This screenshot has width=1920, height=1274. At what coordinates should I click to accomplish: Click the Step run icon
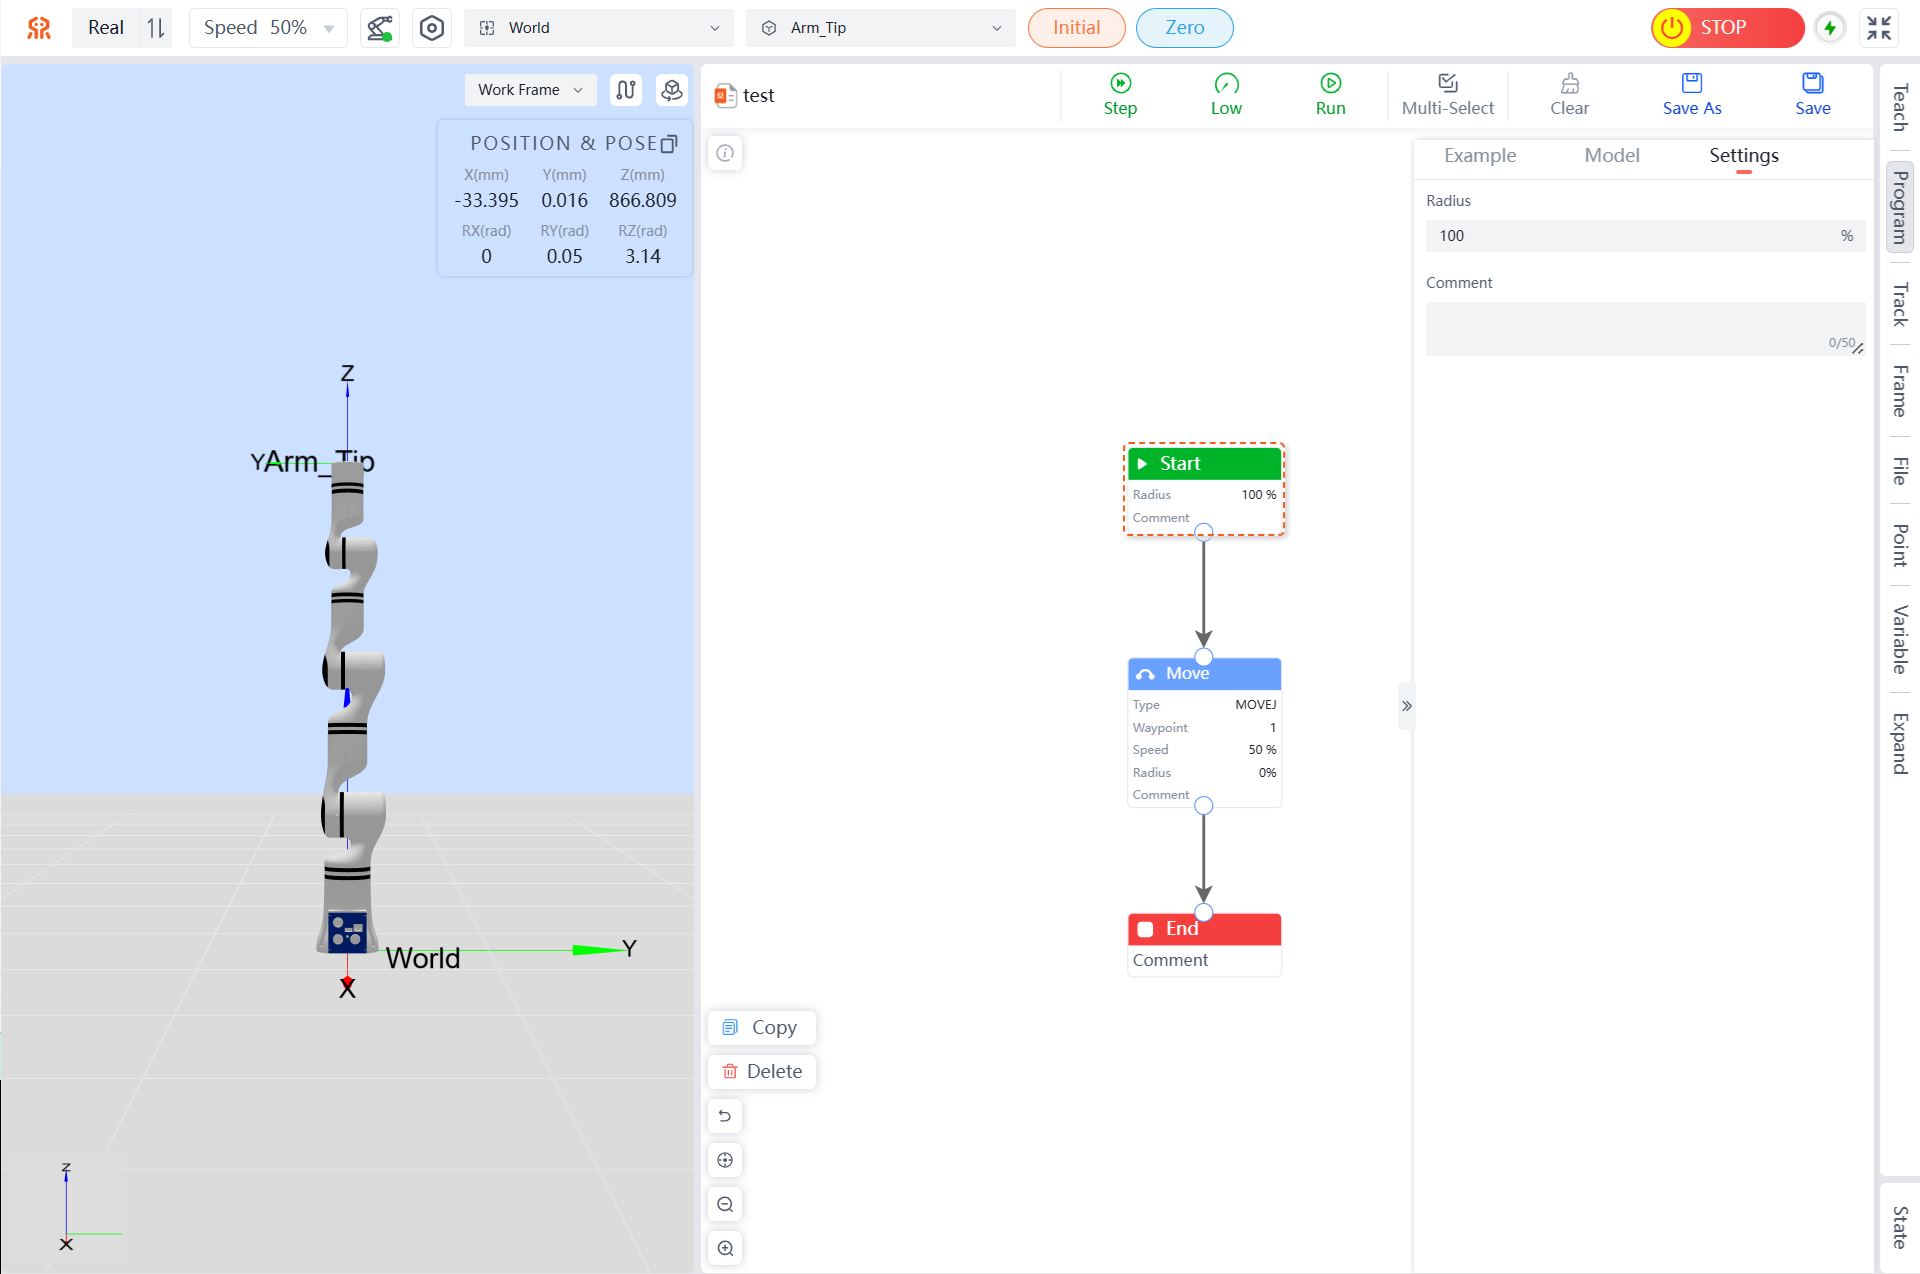click(1120, 84)
